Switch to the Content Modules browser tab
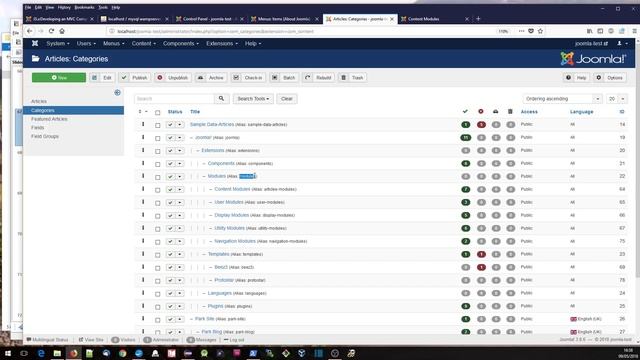Image resolution: width=640 pixels, height=360 pixels. [x=435, y=19]
